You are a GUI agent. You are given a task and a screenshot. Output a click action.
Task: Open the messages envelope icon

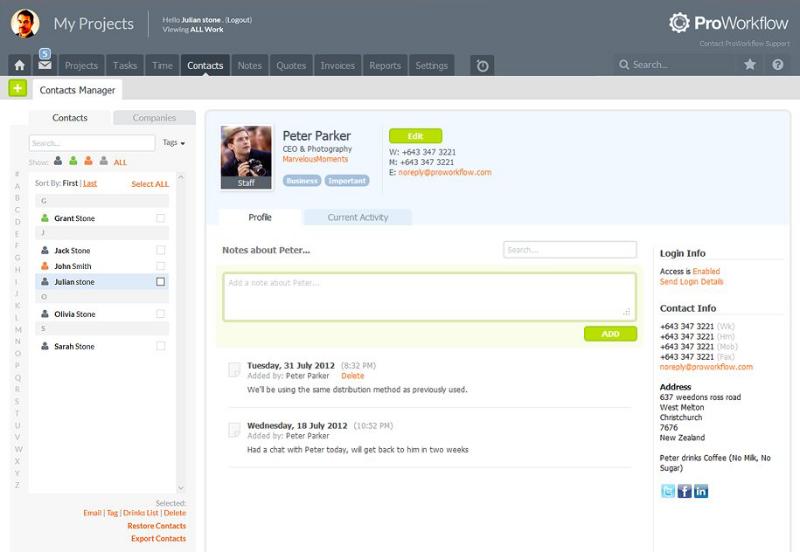(x=45, y=65)
